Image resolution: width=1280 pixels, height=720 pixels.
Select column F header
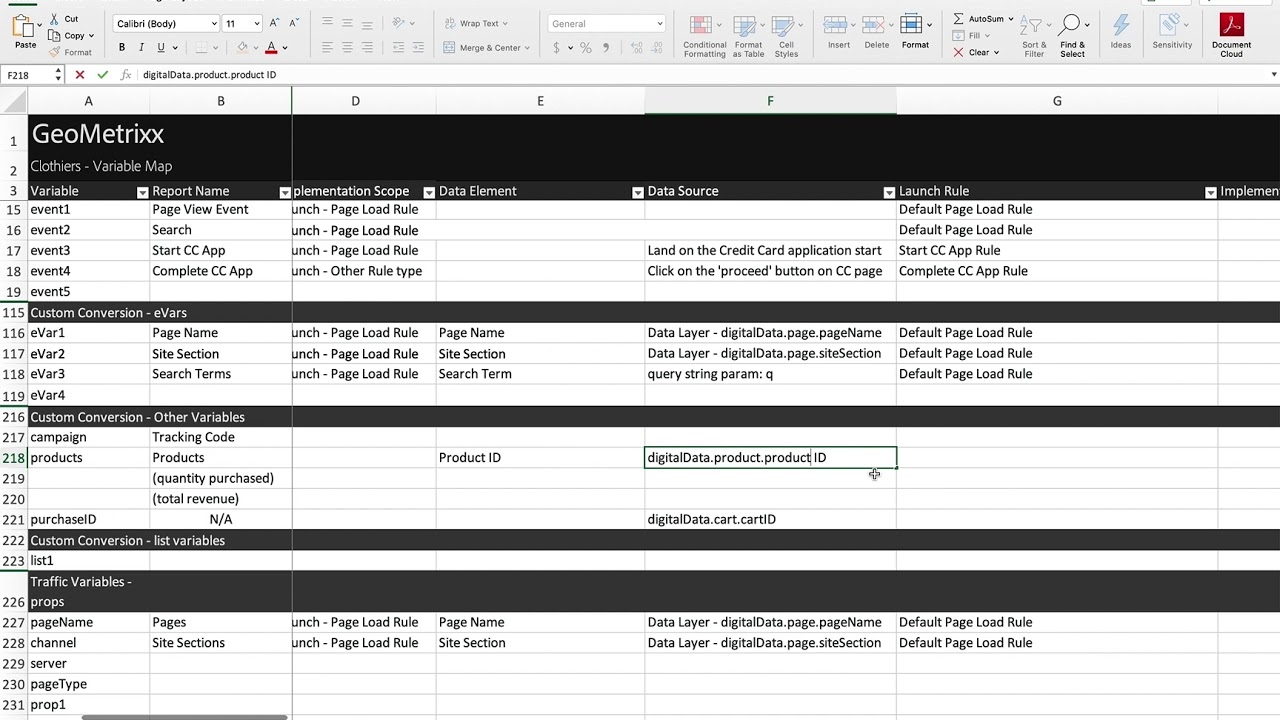770,101
